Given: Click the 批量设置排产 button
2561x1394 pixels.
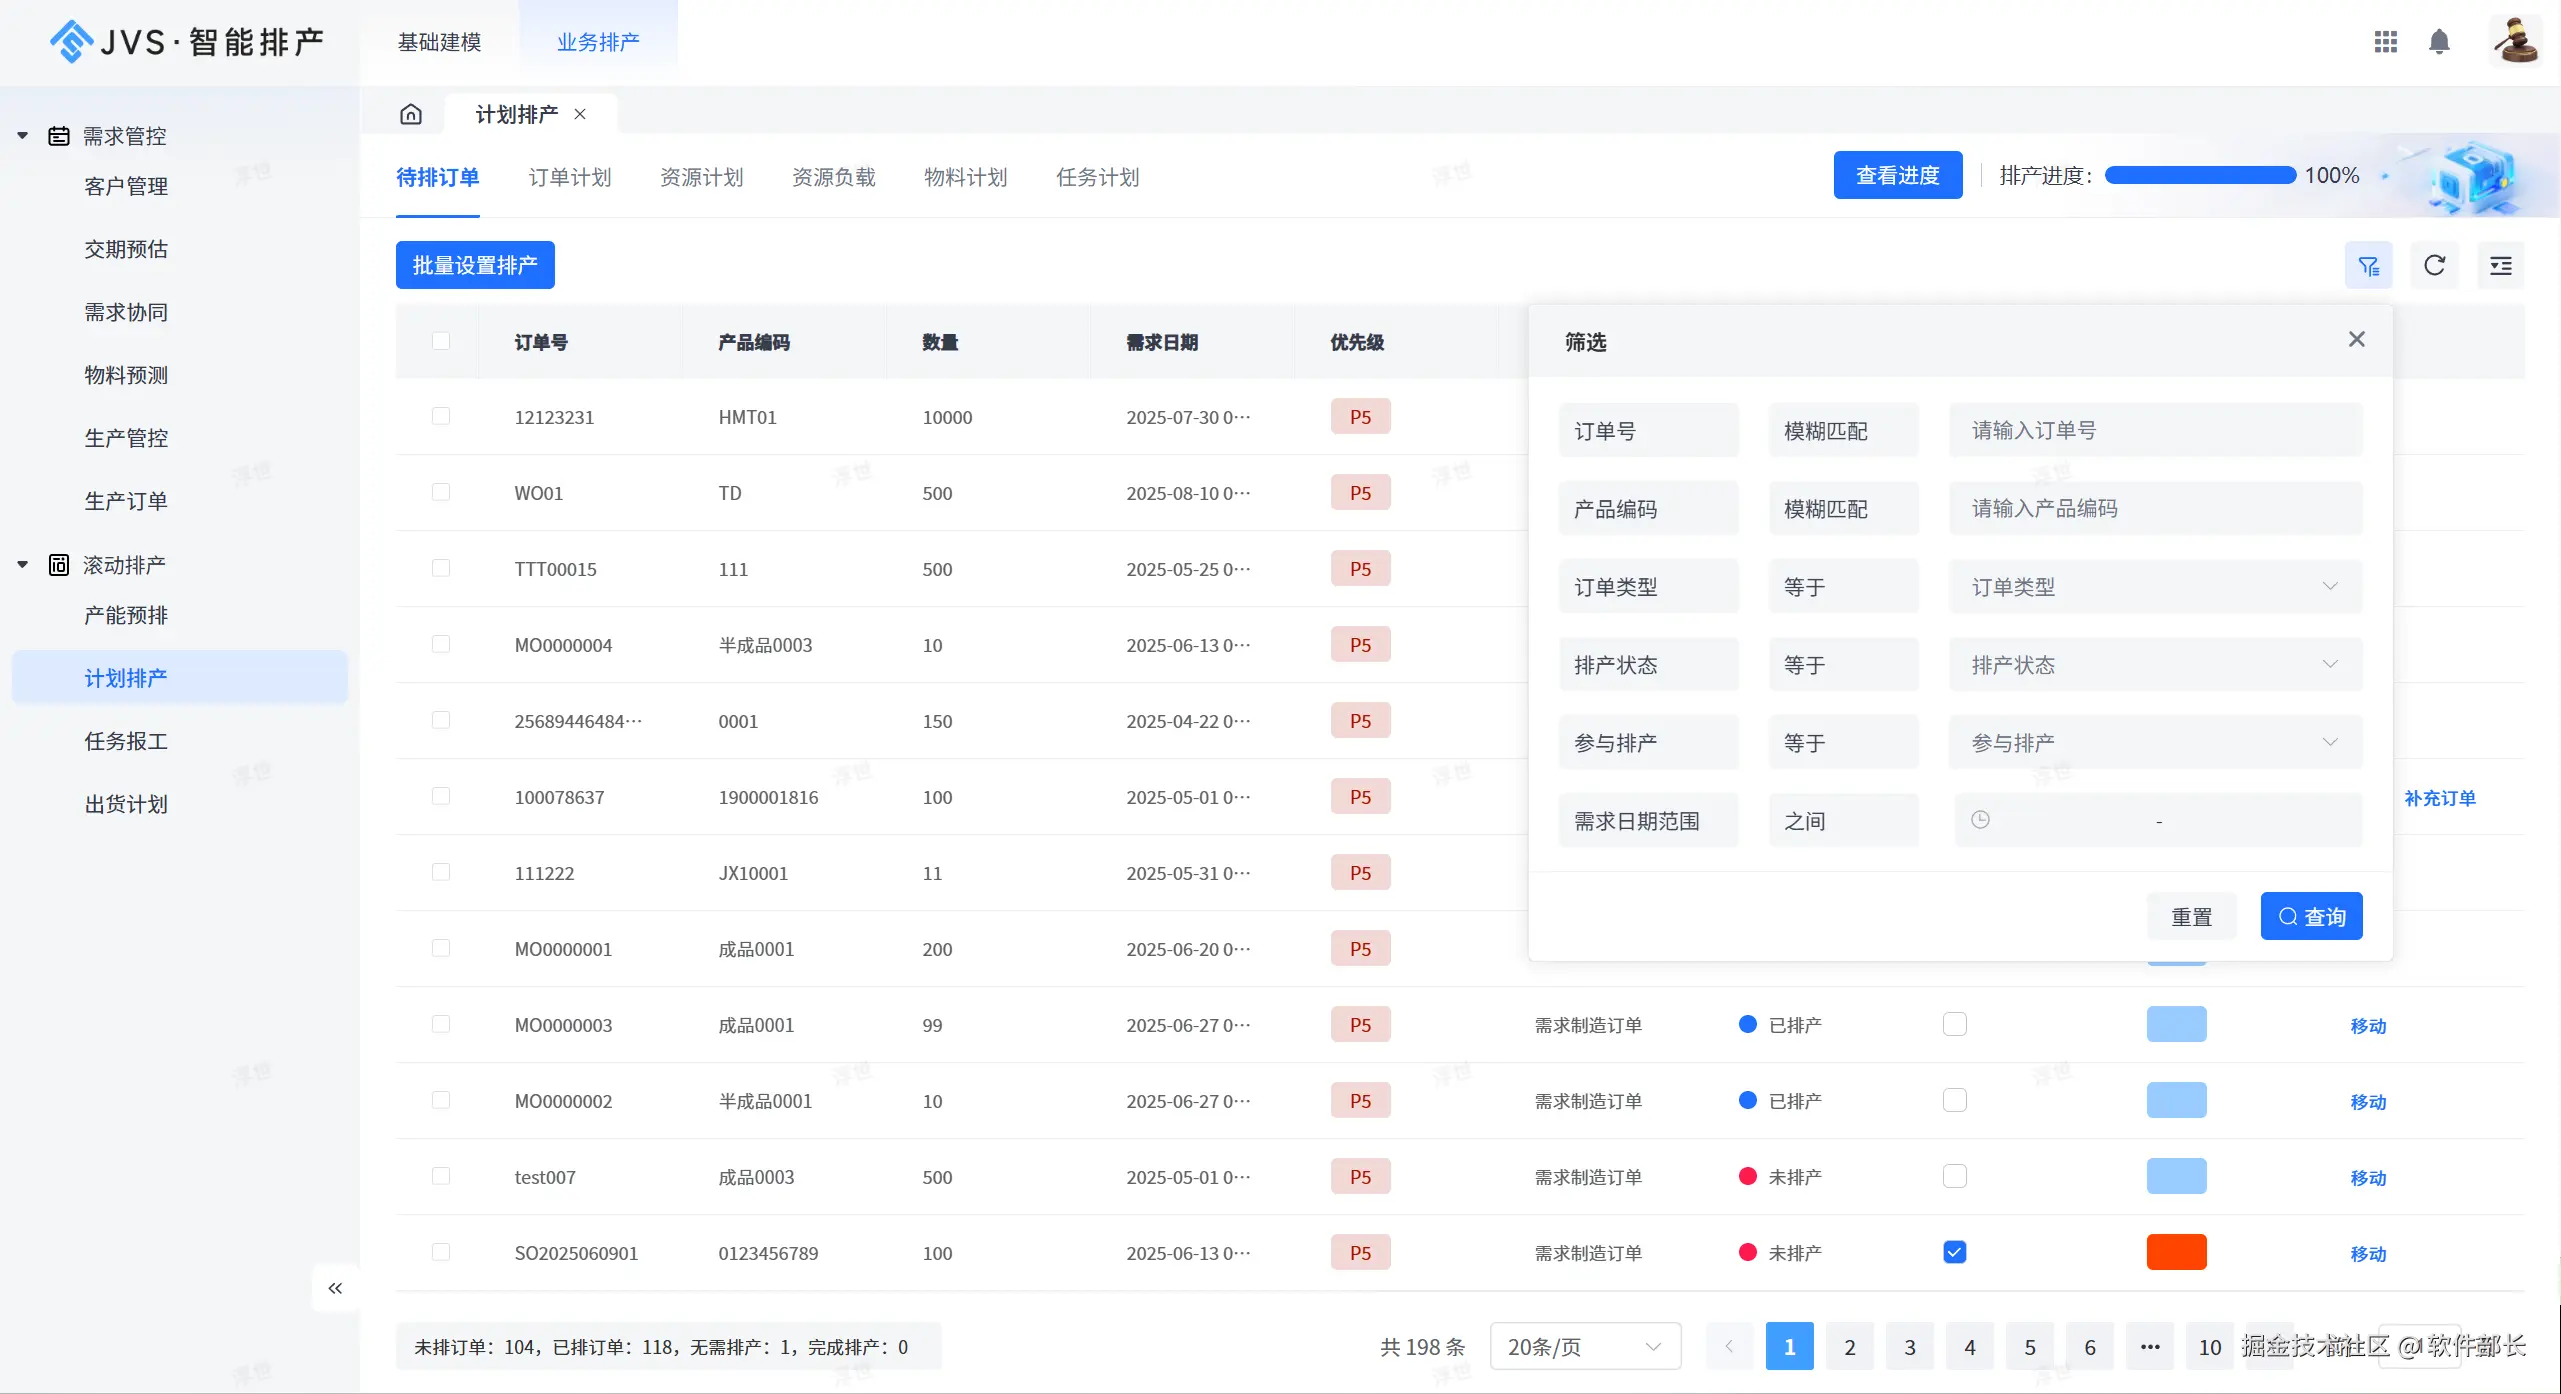Looking at the screenshot, I should point(475,265).
